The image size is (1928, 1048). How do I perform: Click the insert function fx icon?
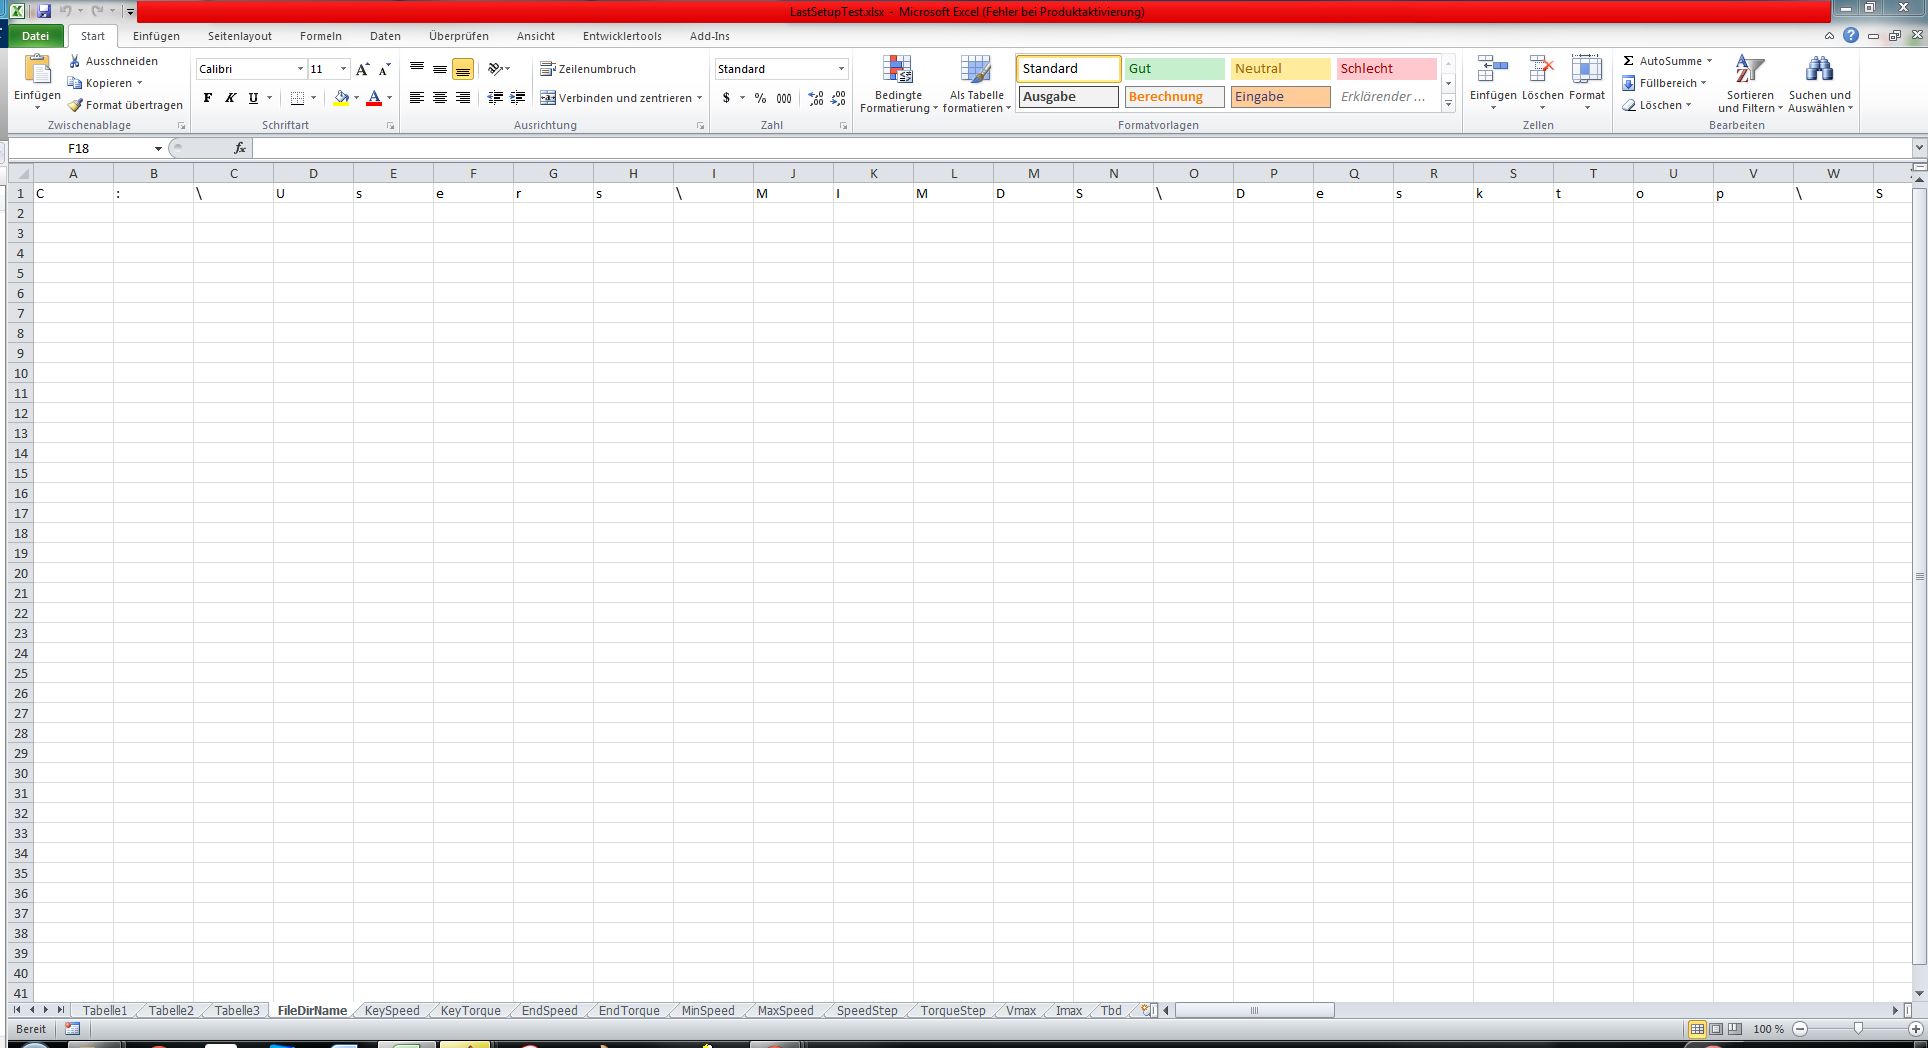pyautogui.click(x=240, y=148)
